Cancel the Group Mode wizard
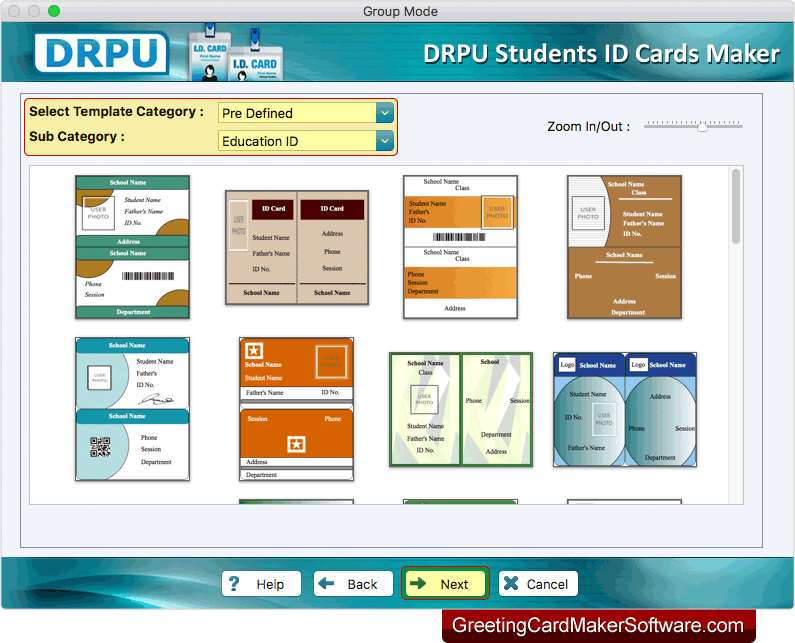795x643 pixels. [538, 584]
